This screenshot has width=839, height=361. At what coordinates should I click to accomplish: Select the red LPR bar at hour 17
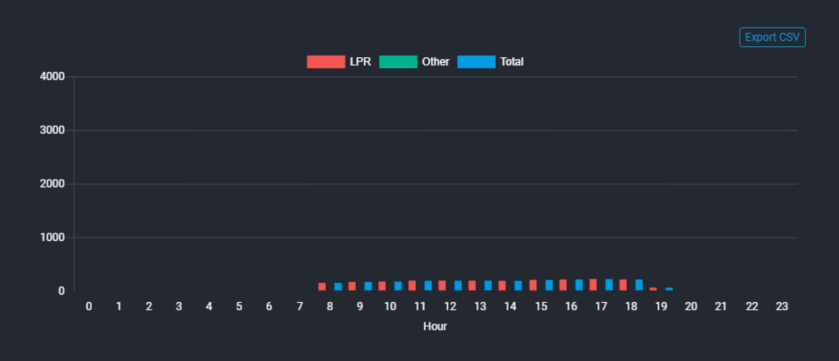tap(593, 285)
